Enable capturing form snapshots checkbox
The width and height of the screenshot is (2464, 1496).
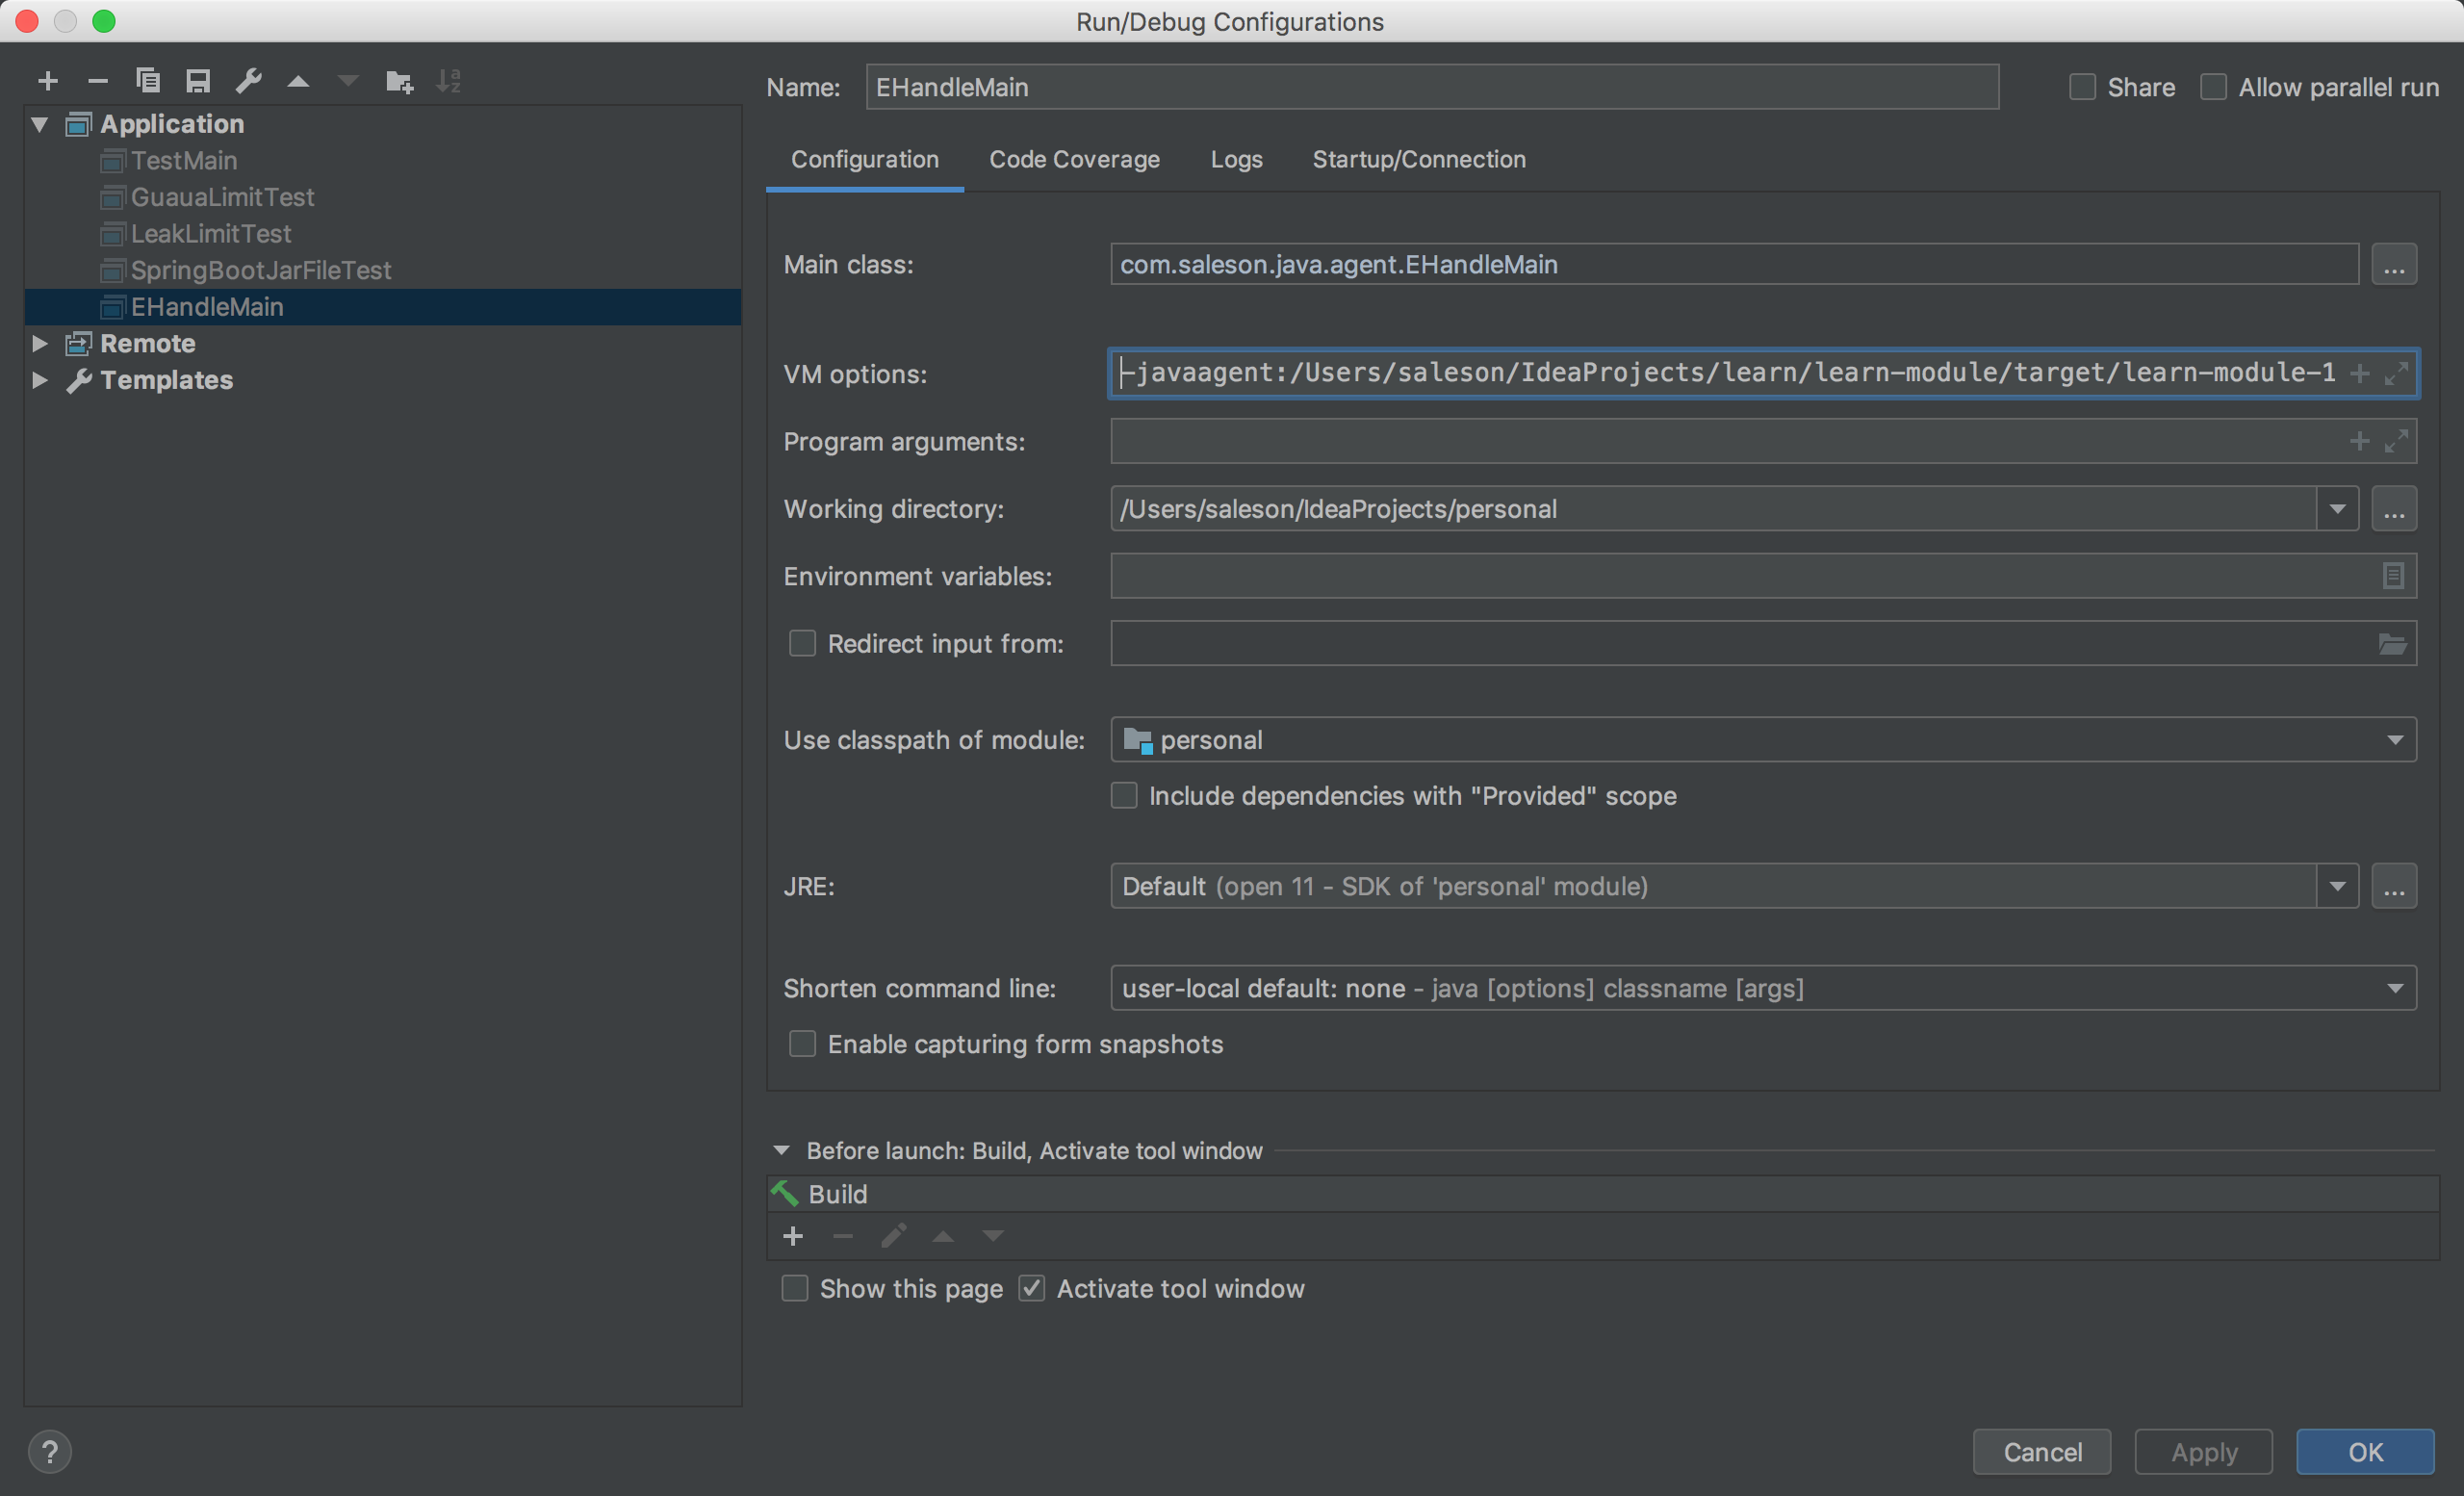point(803,1044)
